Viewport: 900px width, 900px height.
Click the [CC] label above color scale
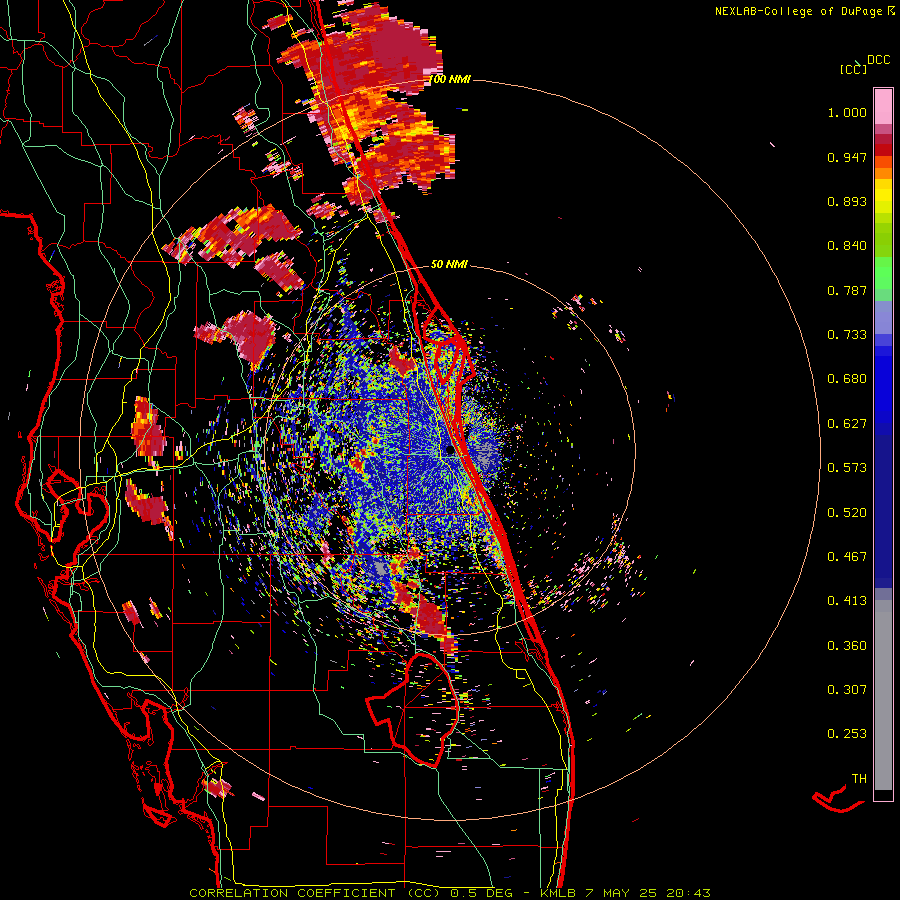point(853,69)
